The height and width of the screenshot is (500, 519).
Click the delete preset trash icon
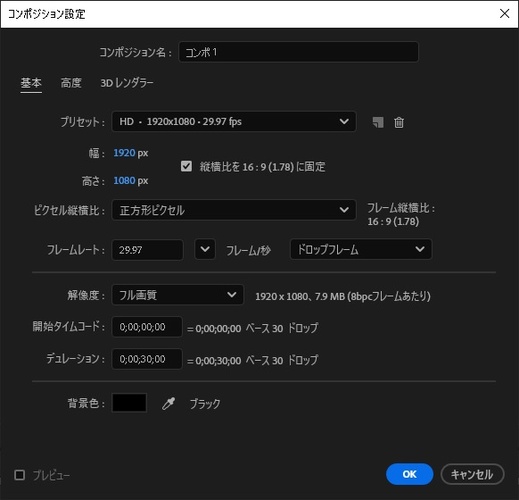pos(399,122)
